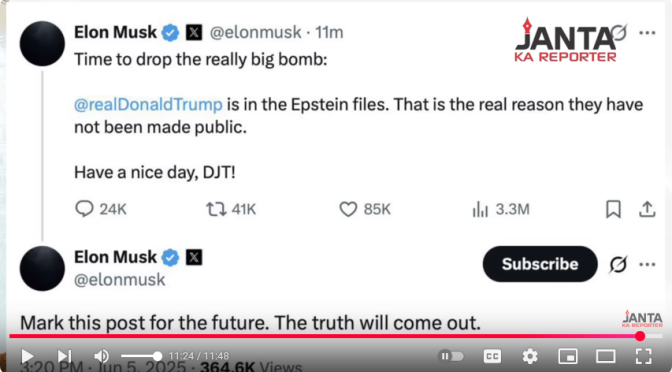Like the tweet with 85K likes
Viewport: 672px width, 372px height.
coord(365,209)
